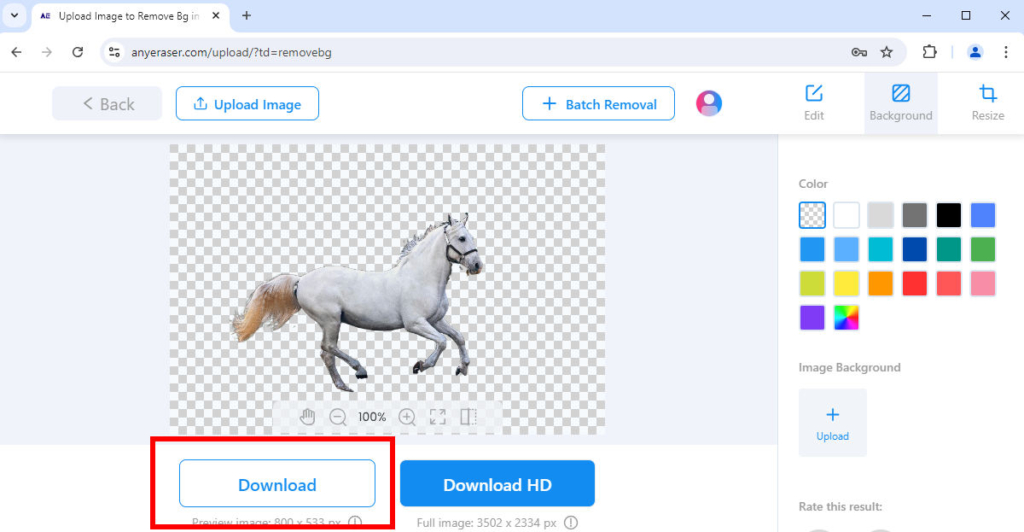Show info about full image size
The image size is (1024, 532).
(x=571, y=523)
